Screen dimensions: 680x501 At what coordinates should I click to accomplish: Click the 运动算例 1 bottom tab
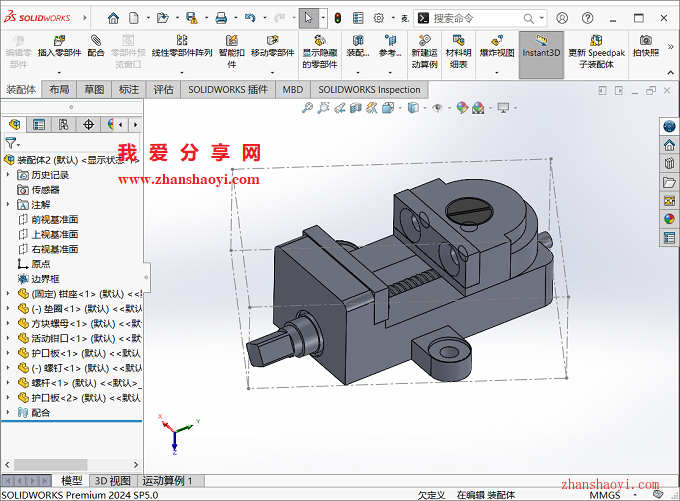pyautogui.click(x=166, y=481)
